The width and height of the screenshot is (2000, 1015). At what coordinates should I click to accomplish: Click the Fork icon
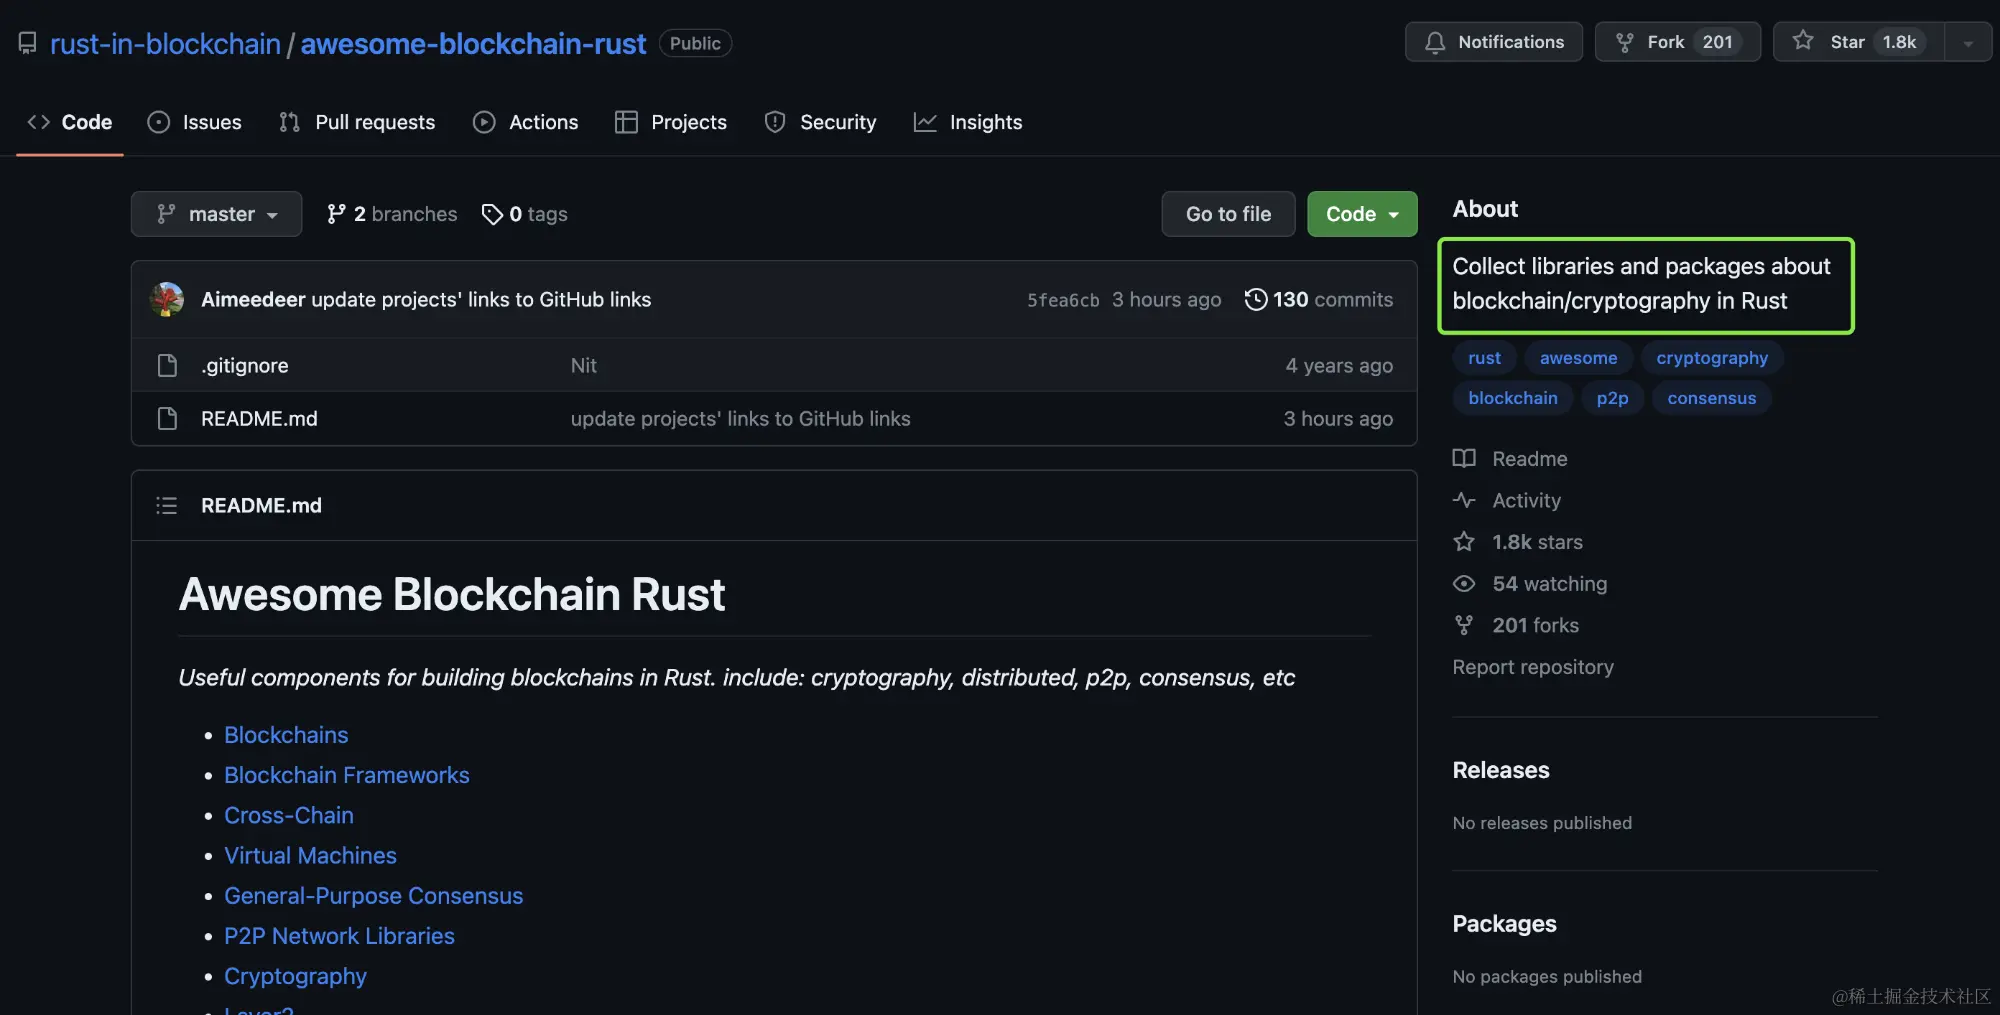(1625, 42)
